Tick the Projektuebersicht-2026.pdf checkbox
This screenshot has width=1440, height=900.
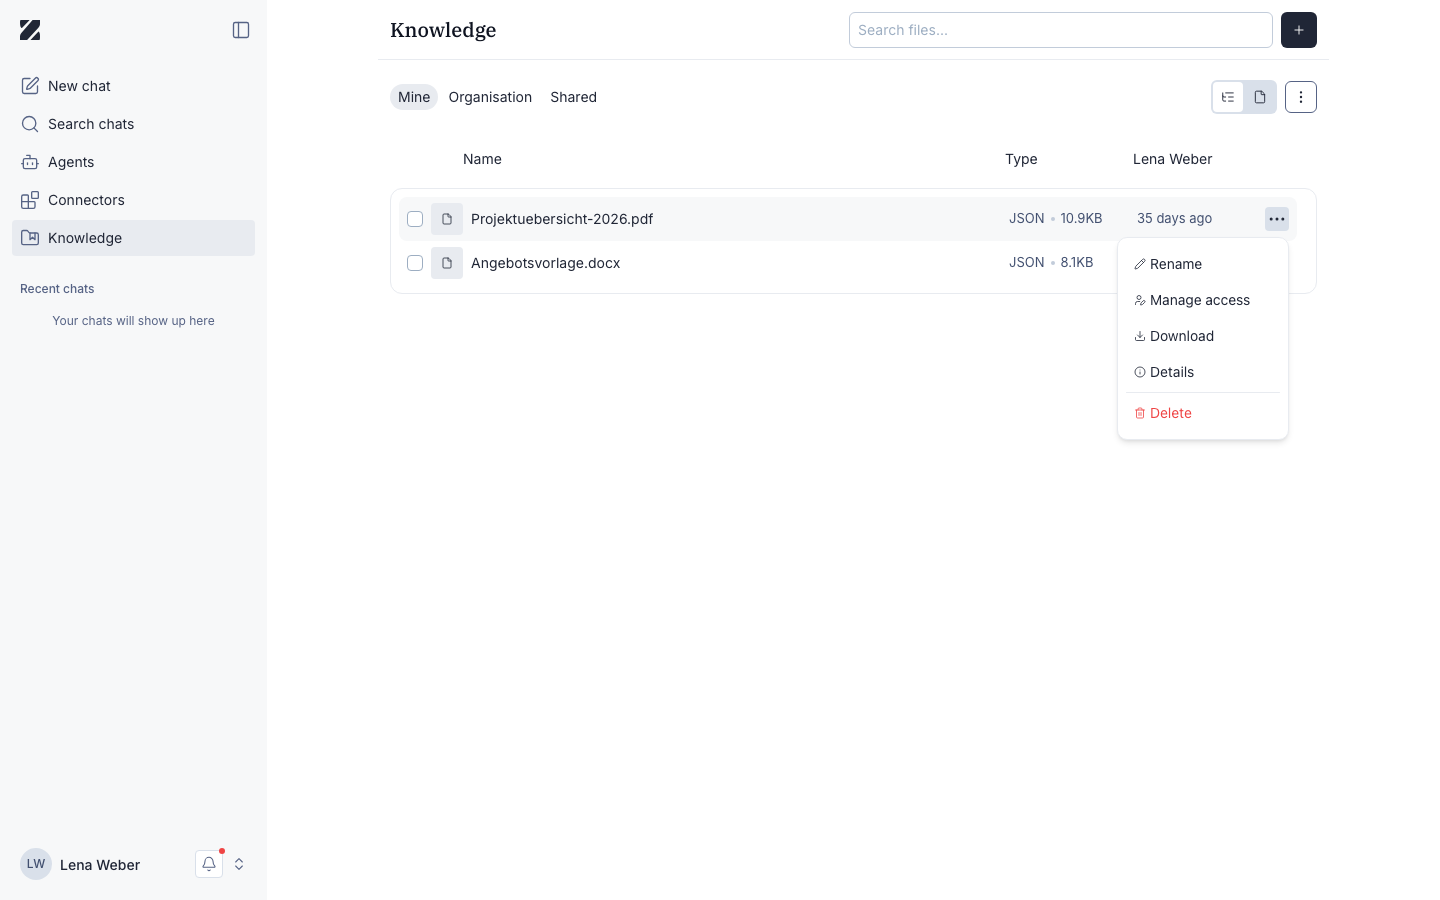[x=415, y=219]
